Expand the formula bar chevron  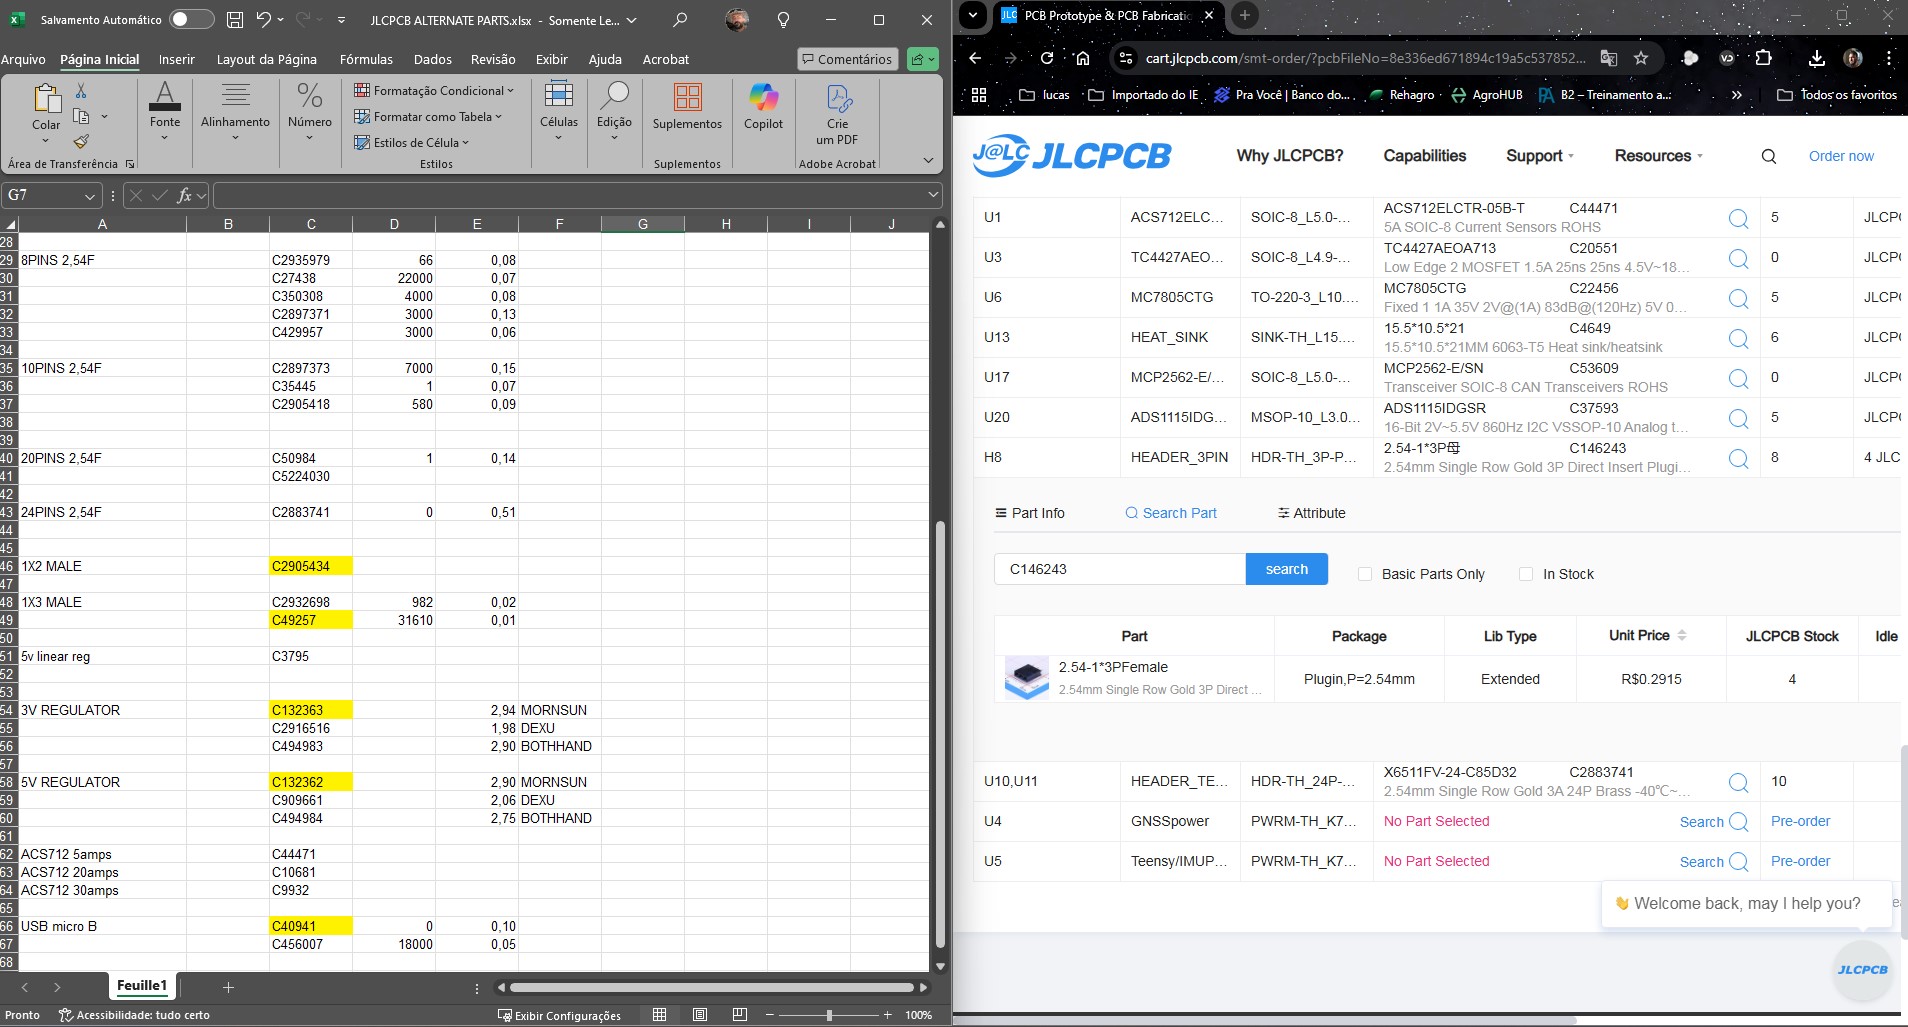pyautogui.click(x=933, y=195)
